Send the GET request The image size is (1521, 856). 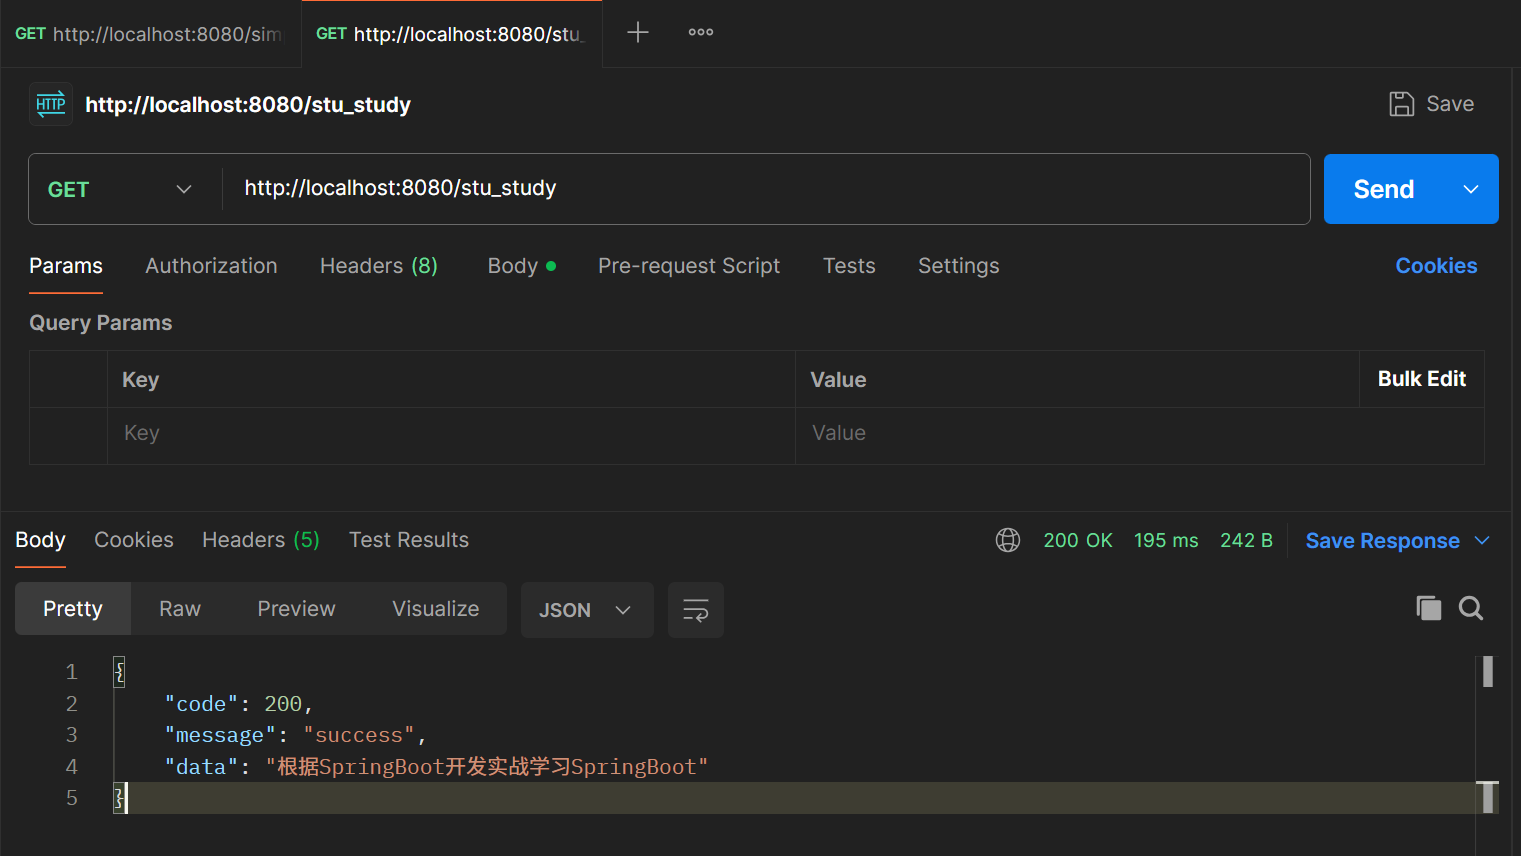pyautogui.click(x=1384, y=189)
